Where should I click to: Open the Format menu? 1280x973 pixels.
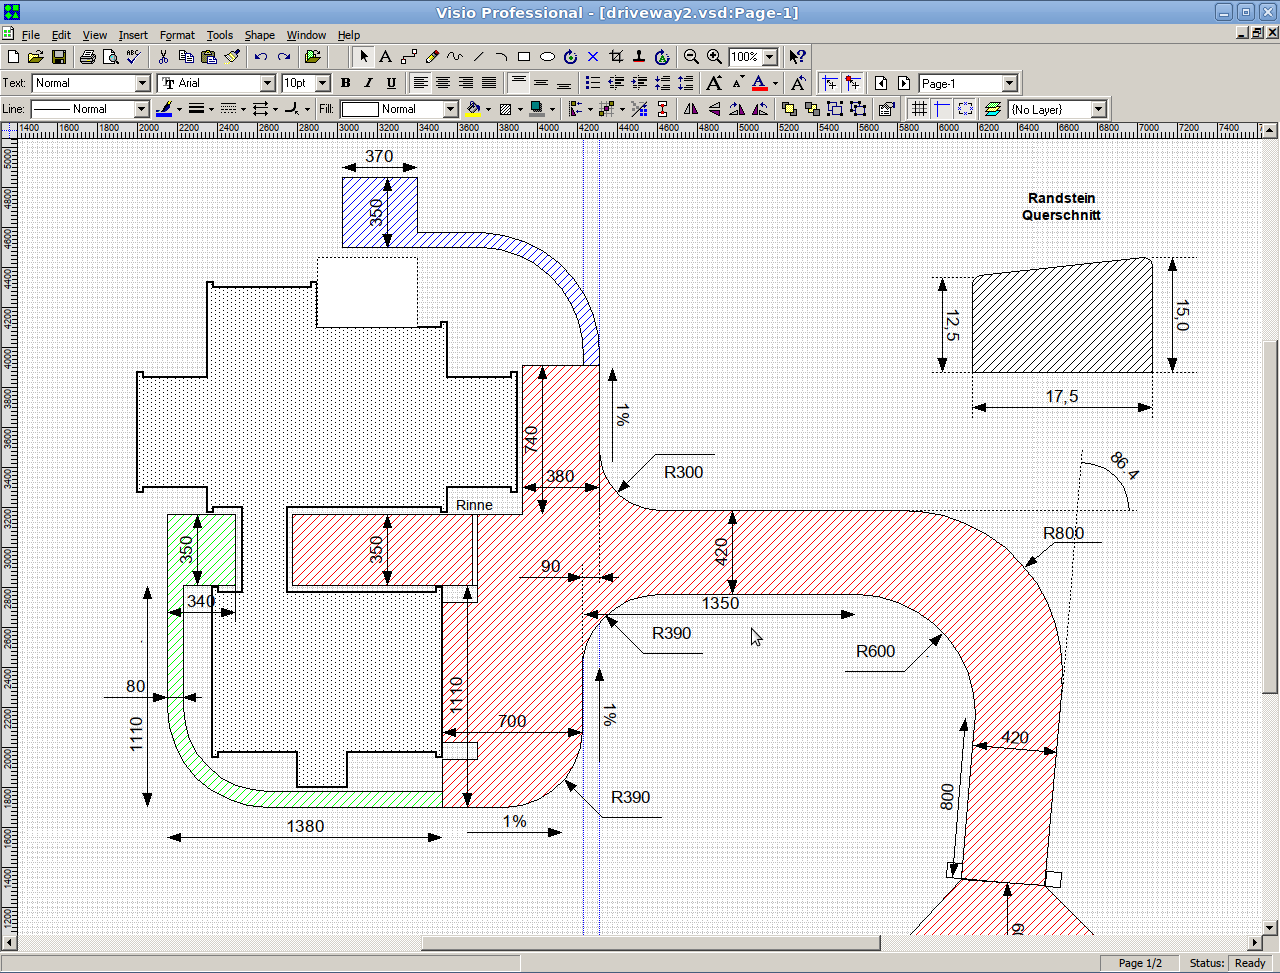[177, 35]
